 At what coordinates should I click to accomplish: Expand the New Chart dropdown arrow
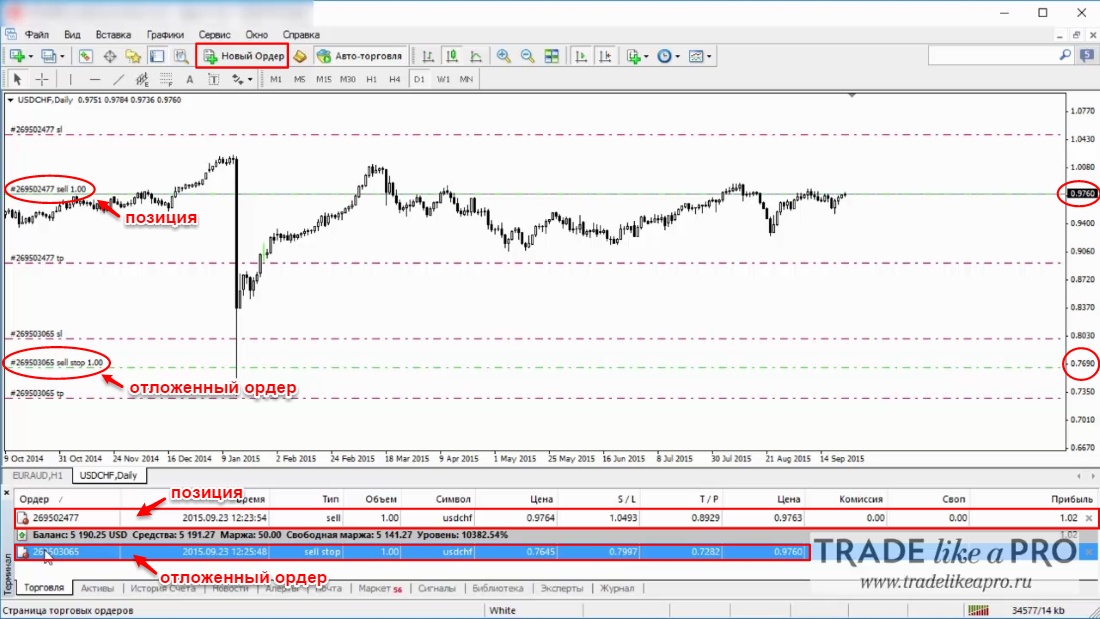[30, 57]
